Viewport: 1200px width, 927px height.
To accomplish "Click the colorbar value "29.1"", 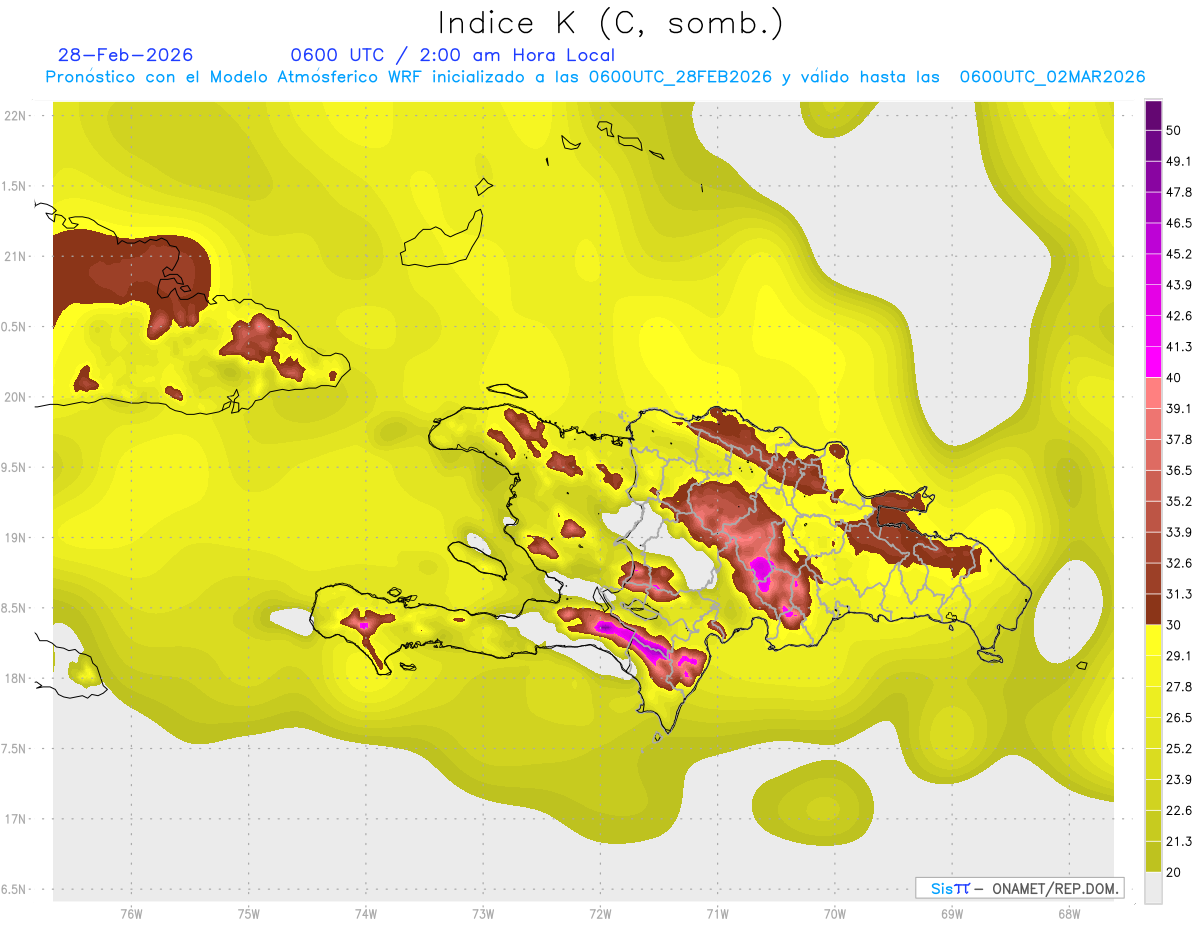I will (1179, 655).
